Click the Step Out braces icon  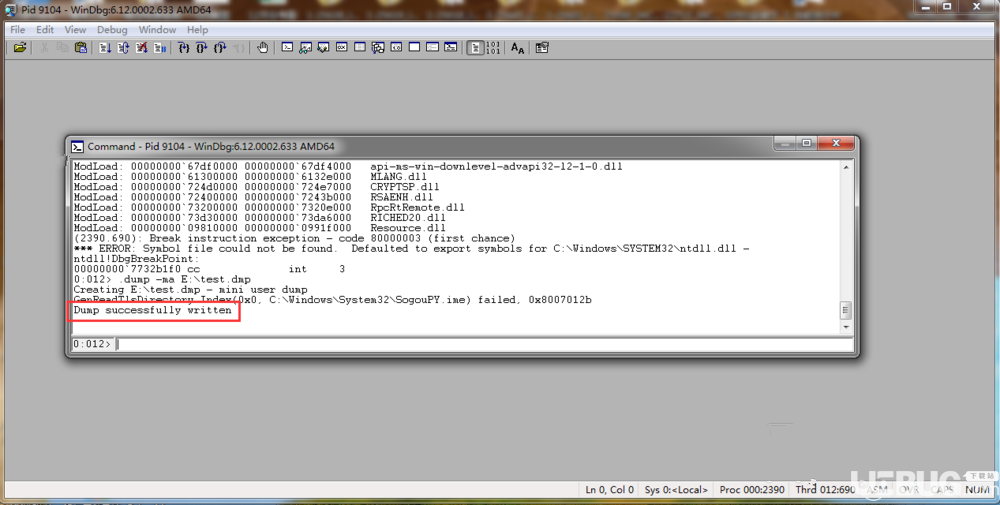220,48
